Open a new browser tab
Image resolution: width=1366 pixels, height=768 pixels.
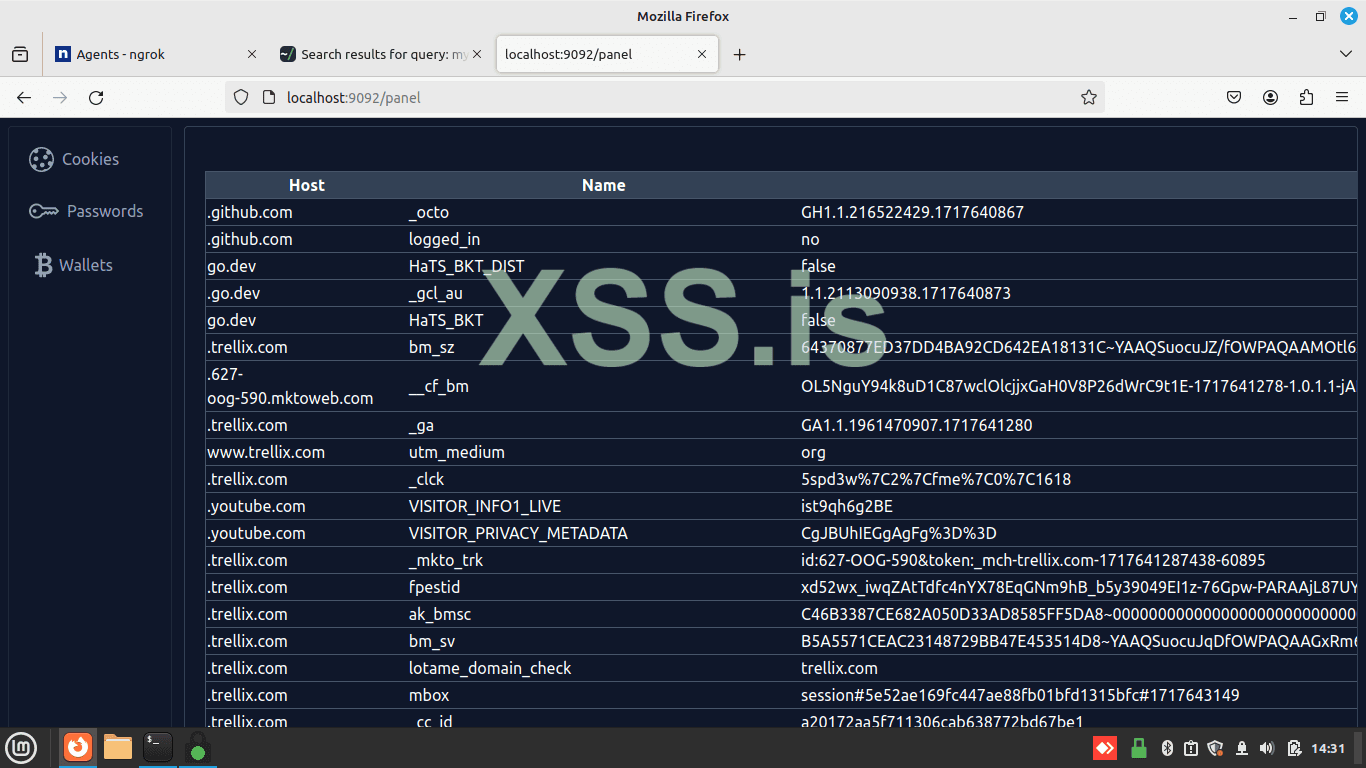click(x=740, y=54)
